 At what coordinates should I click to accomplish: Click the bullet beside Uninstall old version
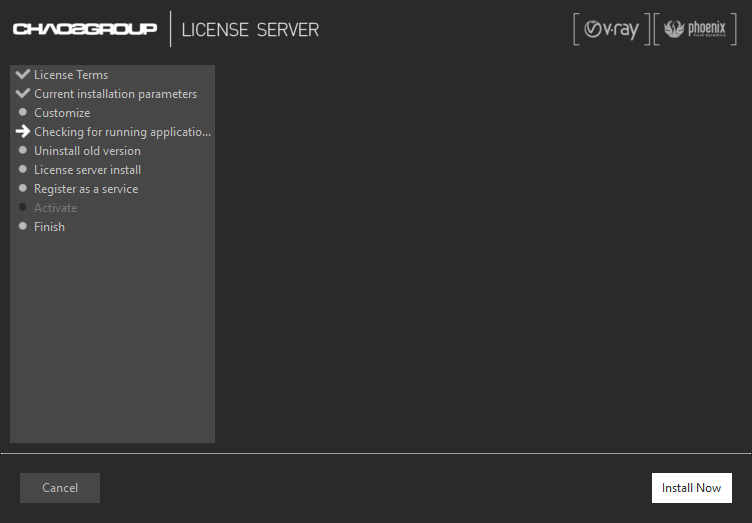(x=23, y=150)
